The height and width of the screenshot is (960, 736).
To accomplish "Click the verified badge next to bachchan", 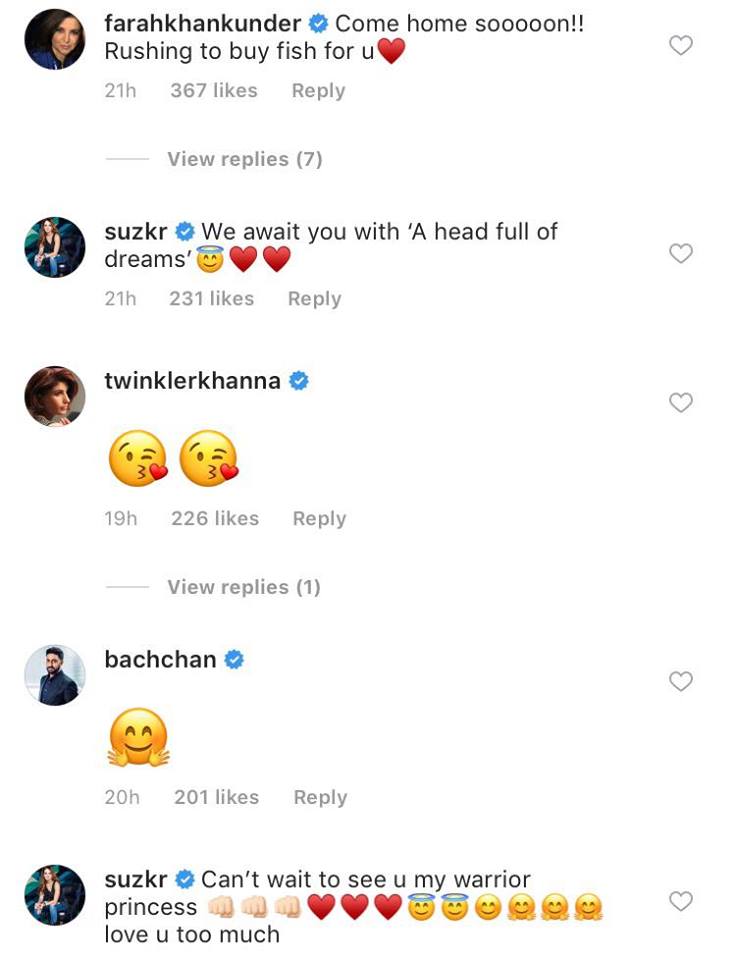I will pos(234,660).
